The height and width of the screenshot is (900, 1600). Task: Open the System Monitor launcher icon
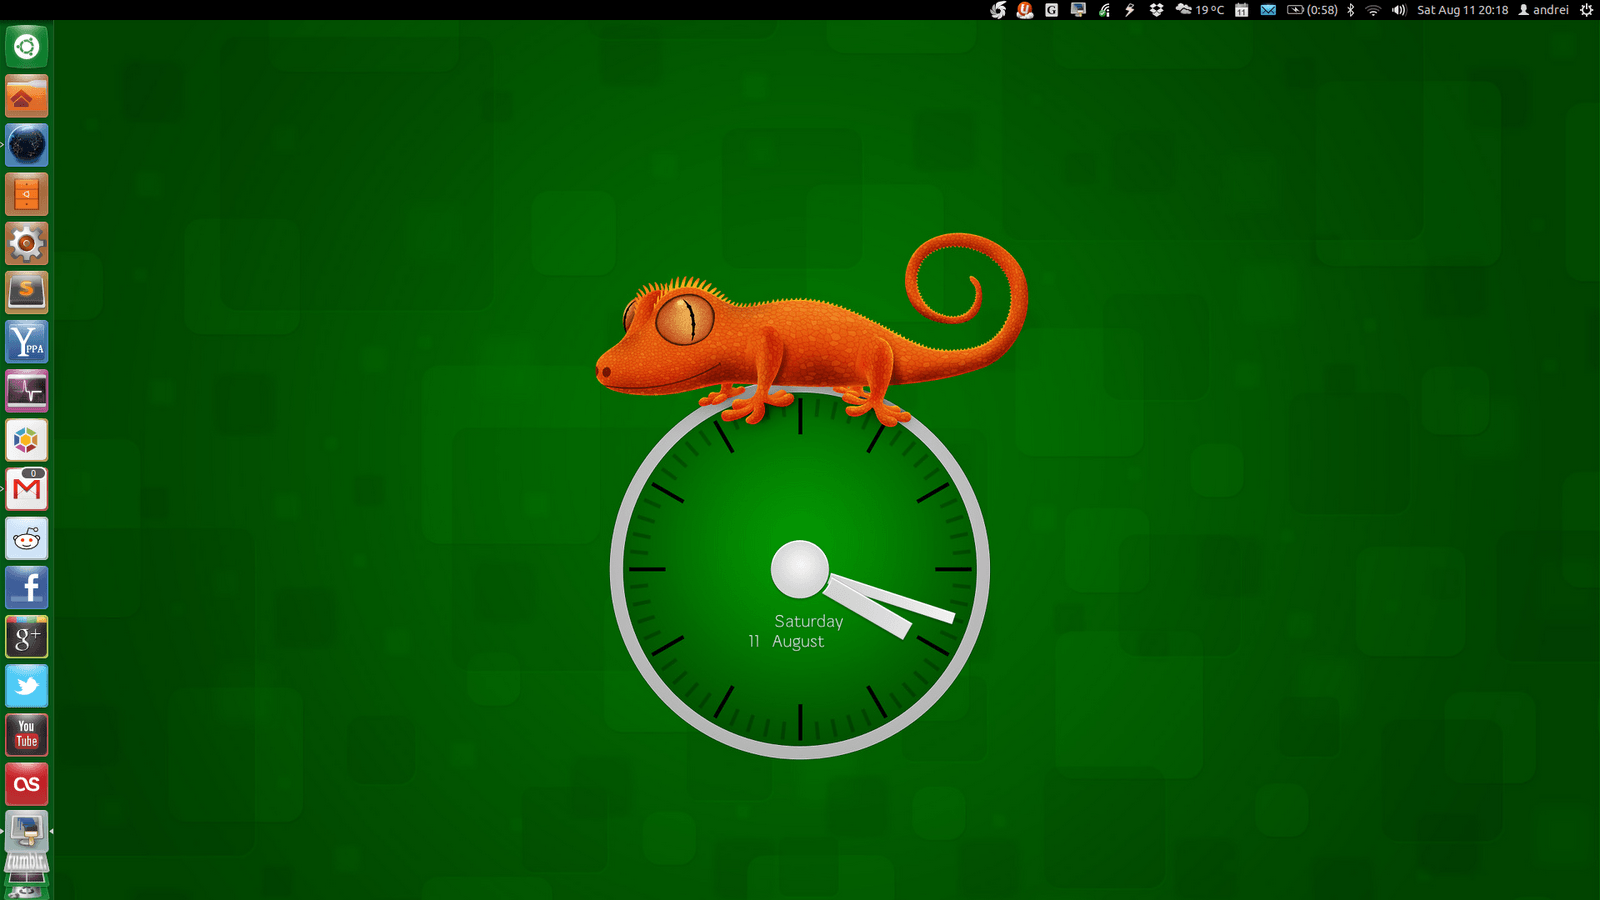[26, 390]
